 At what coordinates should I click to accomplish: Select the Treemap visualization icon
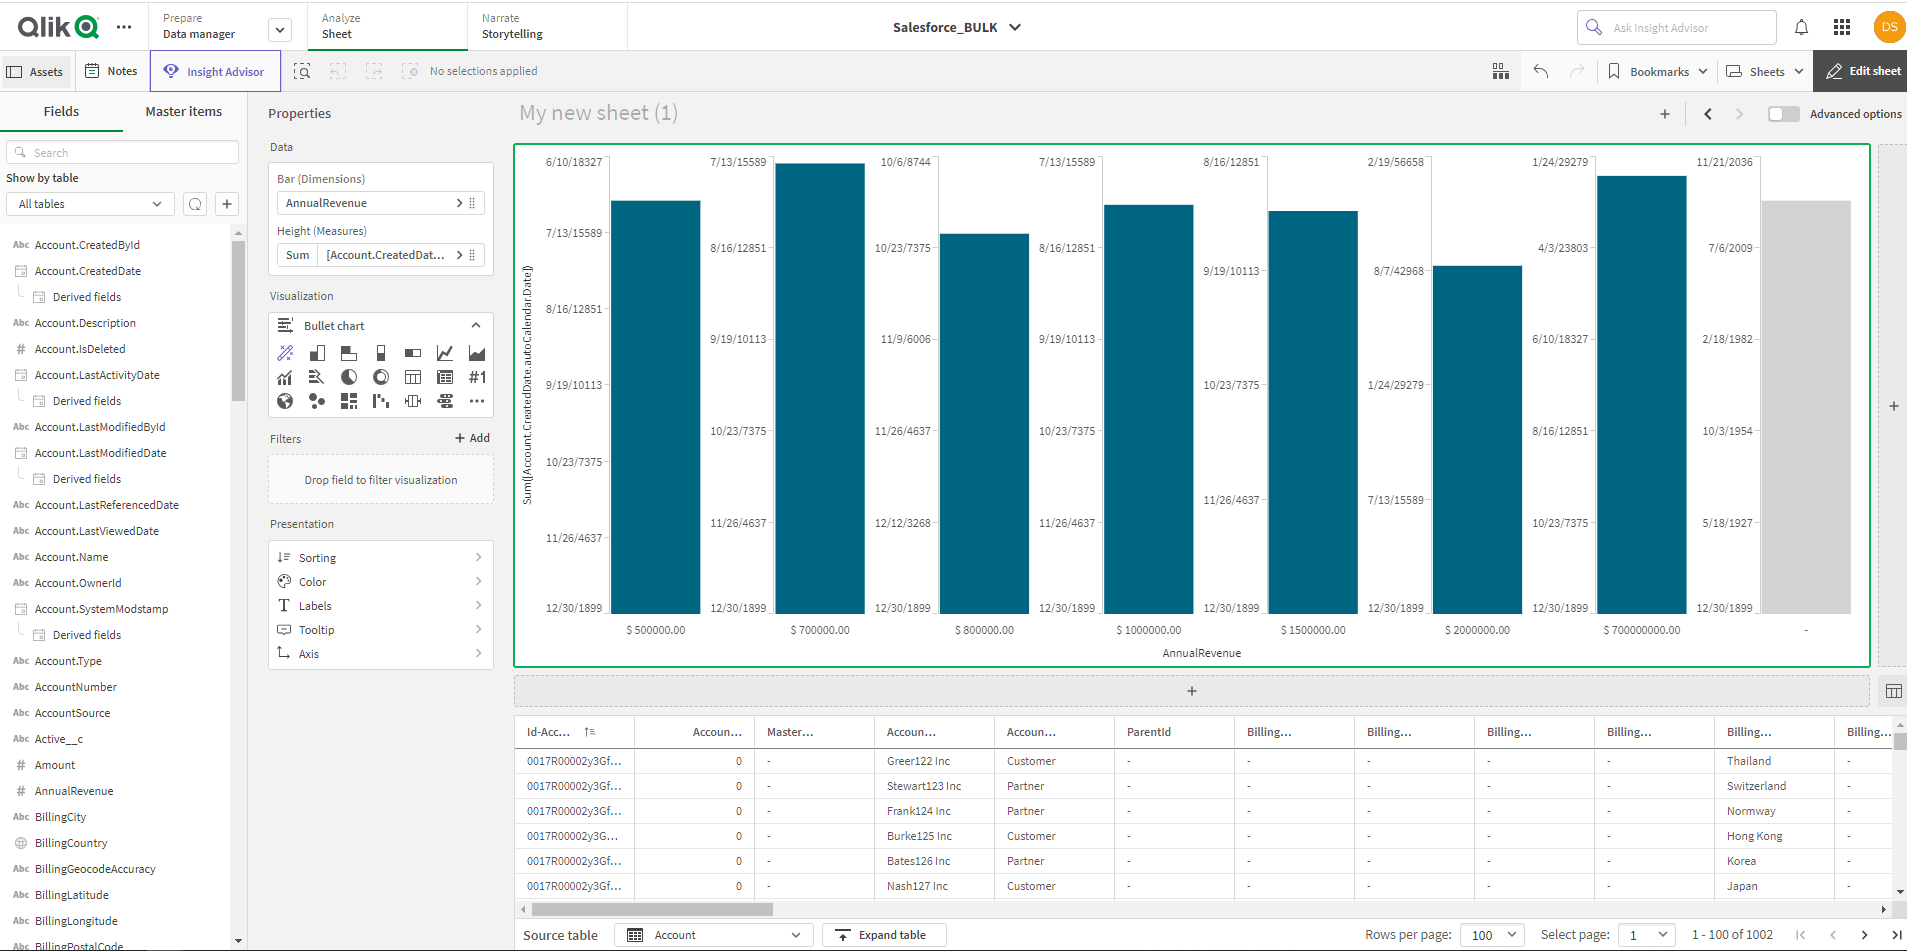[349, 401]
